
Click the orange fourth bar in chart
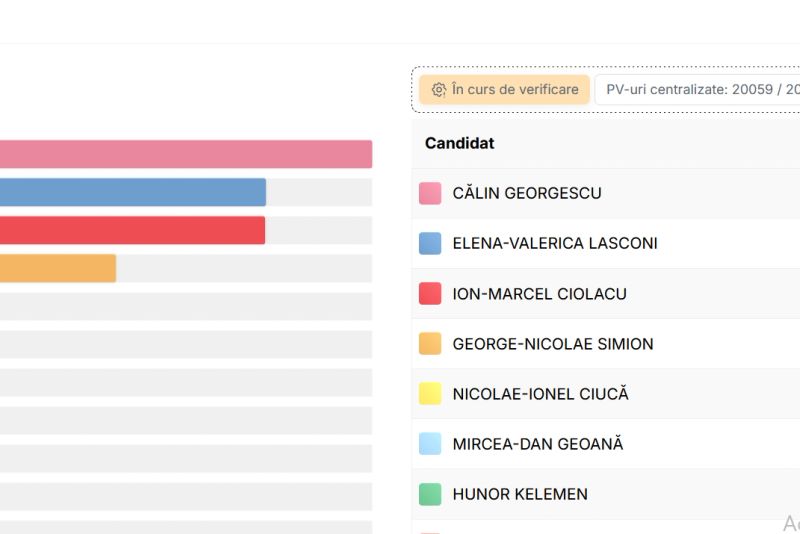(57, 268)
